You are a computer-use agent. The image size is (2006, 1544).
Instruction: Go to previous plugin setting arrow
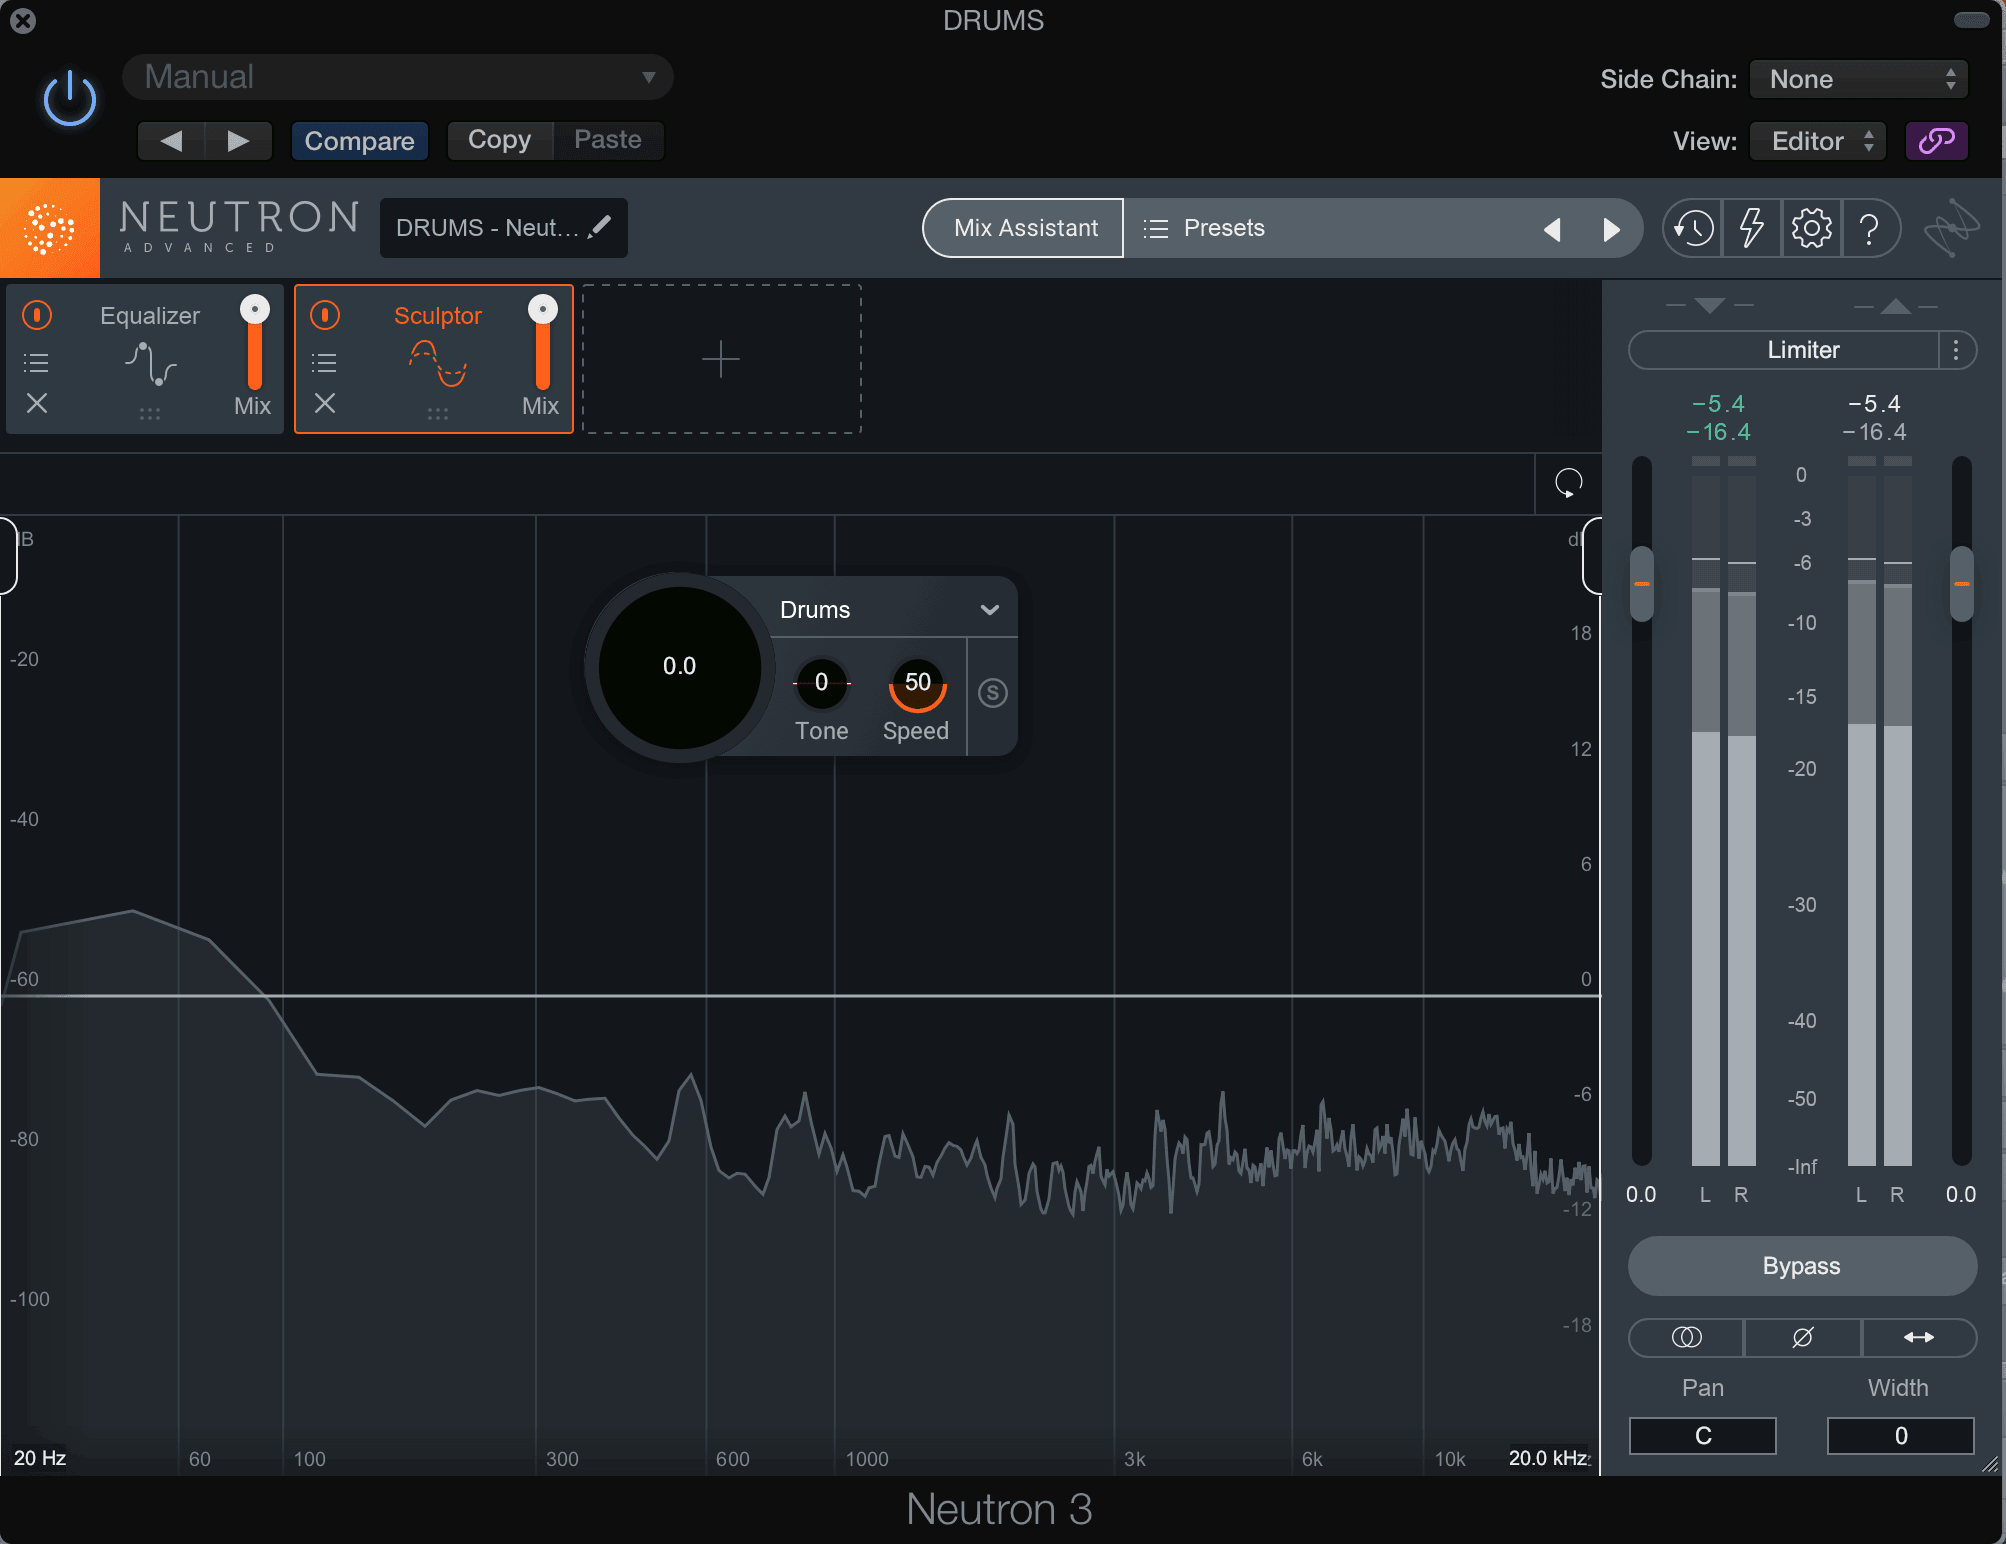[x=171, y=141]
